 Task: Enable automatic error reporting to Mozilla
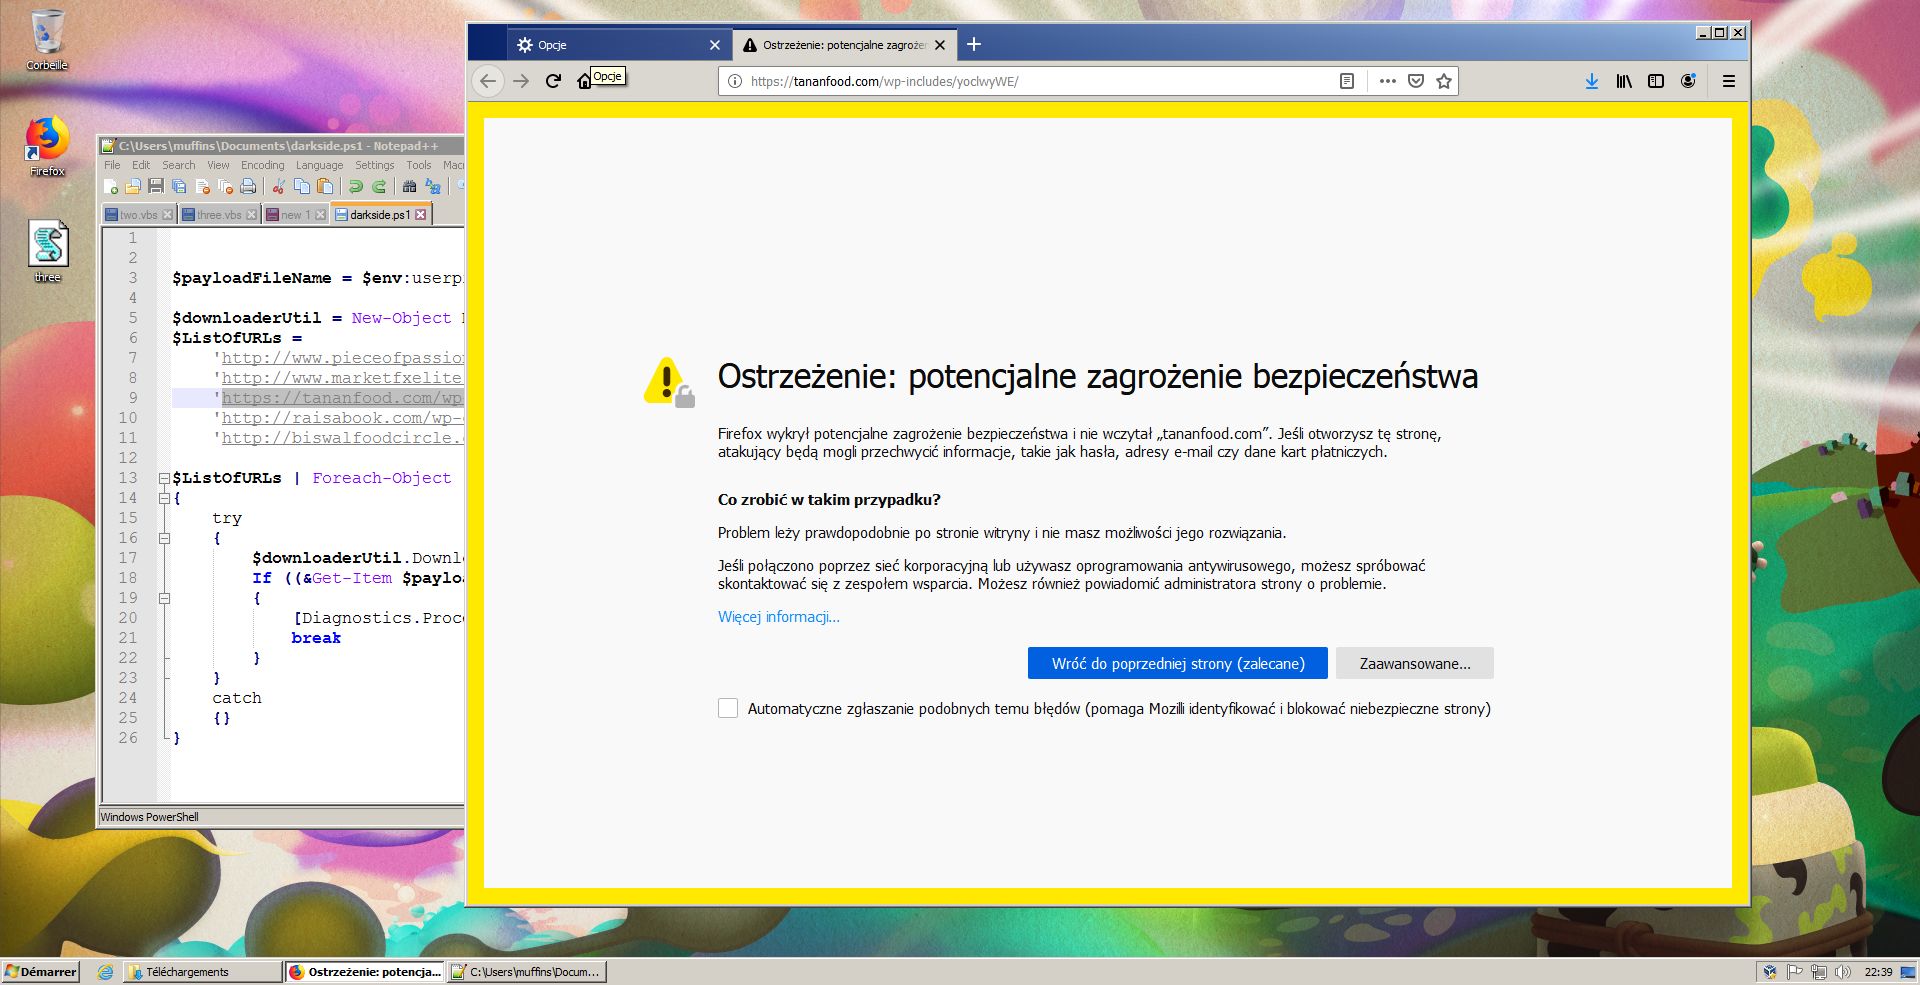(x=727, y=708)
